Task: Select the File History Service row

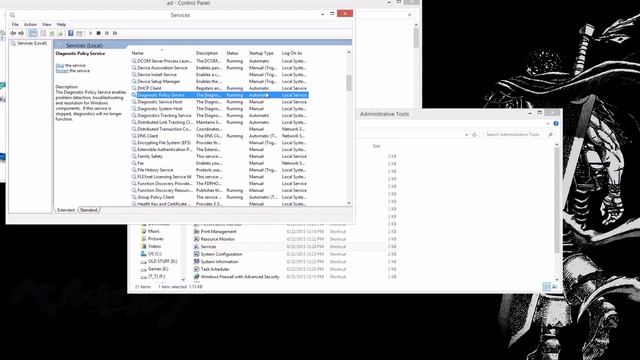Action: [220, 170]
